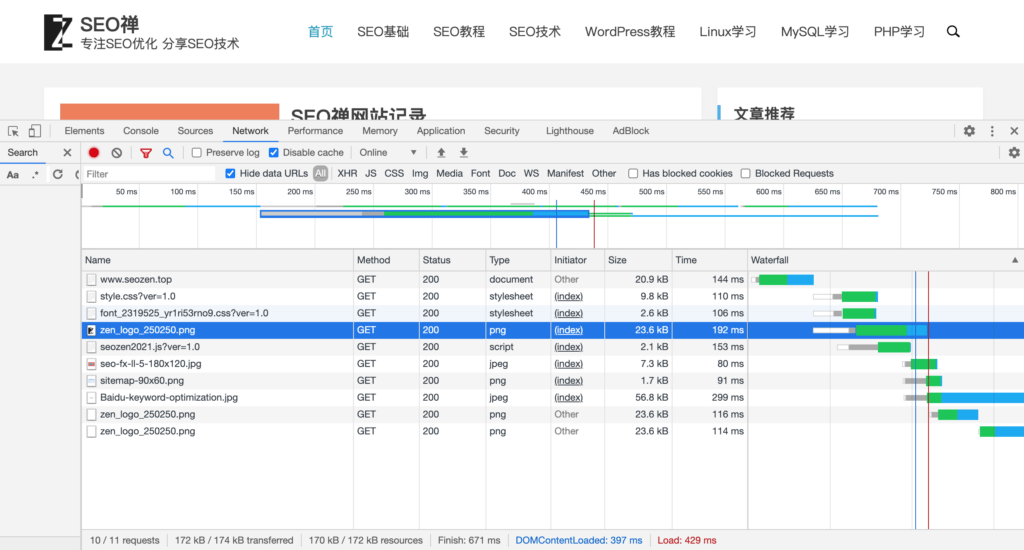The width and height of the screenshot is (1024, 550).
Task: Click the blue DOMContentLoaded marker in overview
Action: click(x=556, y=224)
